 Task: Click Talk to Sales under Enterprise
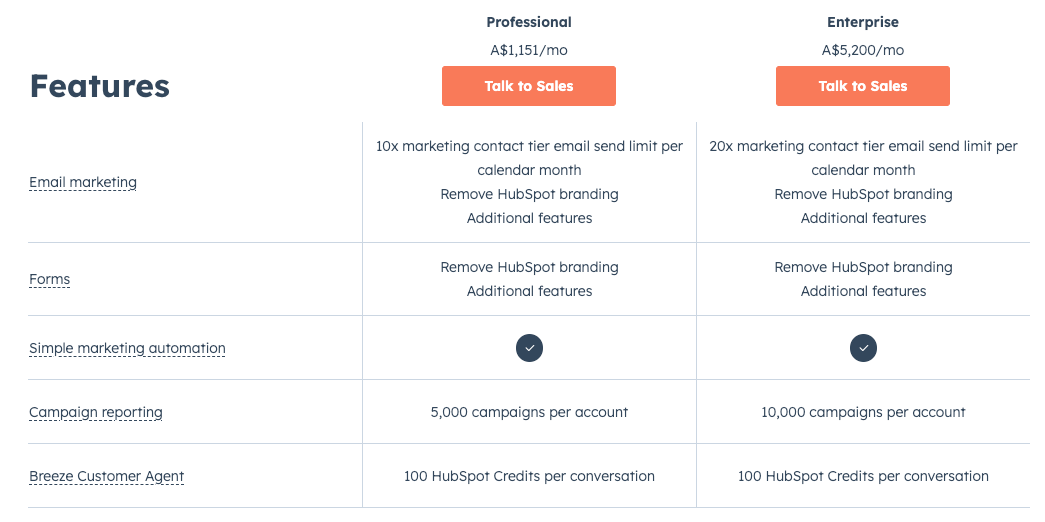tap(862, 86)
